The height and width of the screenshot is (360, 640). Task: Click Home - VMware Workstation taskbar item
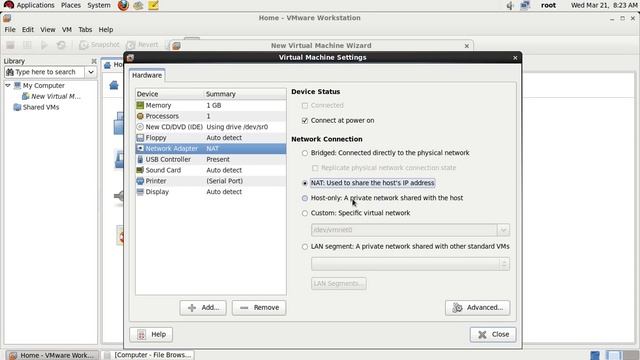(53, 355)
